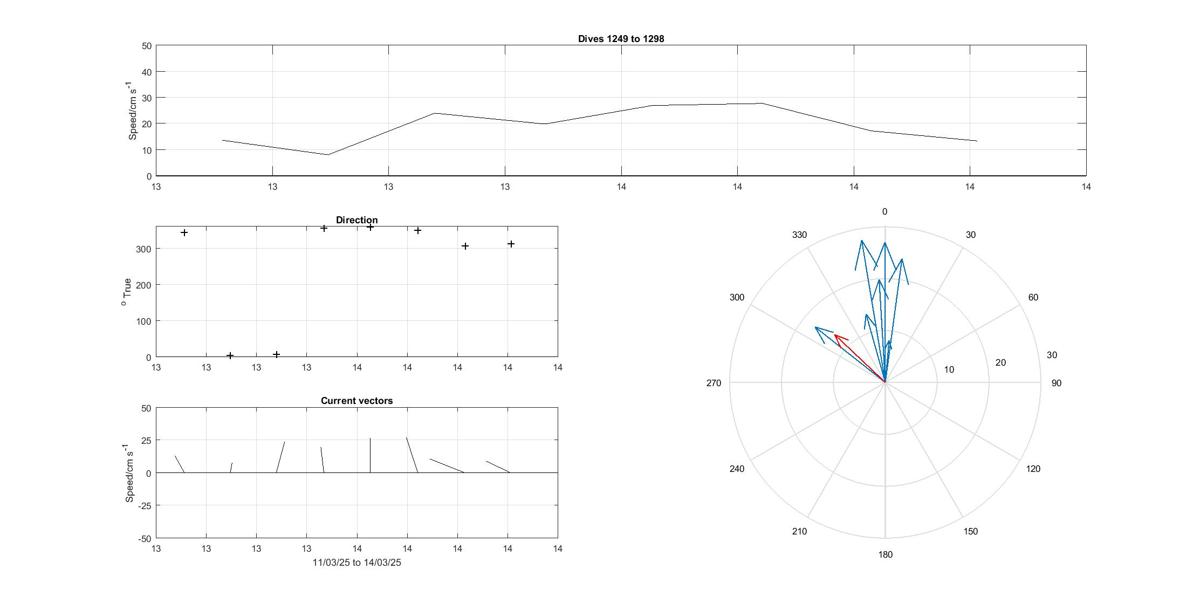The height and width of the screenshot is (605, 1200).
Task: Click the leftmost plus marker in the Direction plot
Action: coord(184,233)
